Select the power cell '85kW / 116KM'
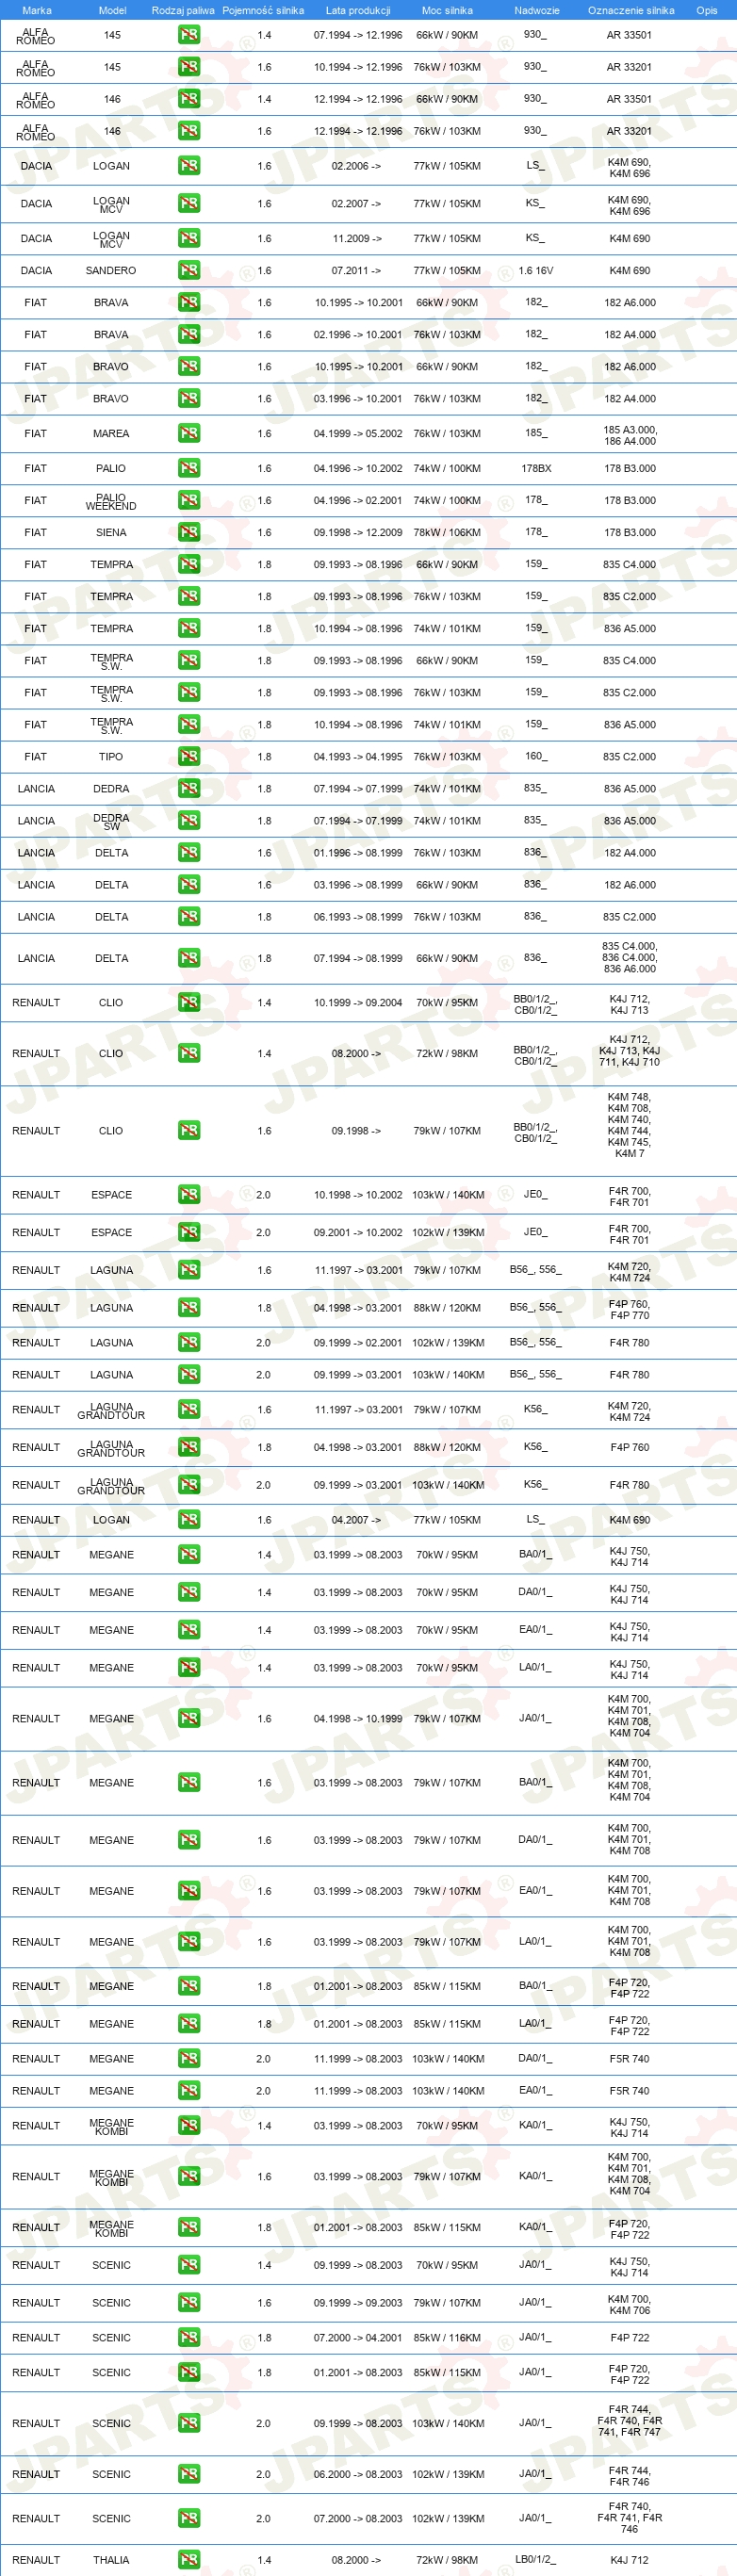This screenshot has width=737, height=2576. point(447,2337)
